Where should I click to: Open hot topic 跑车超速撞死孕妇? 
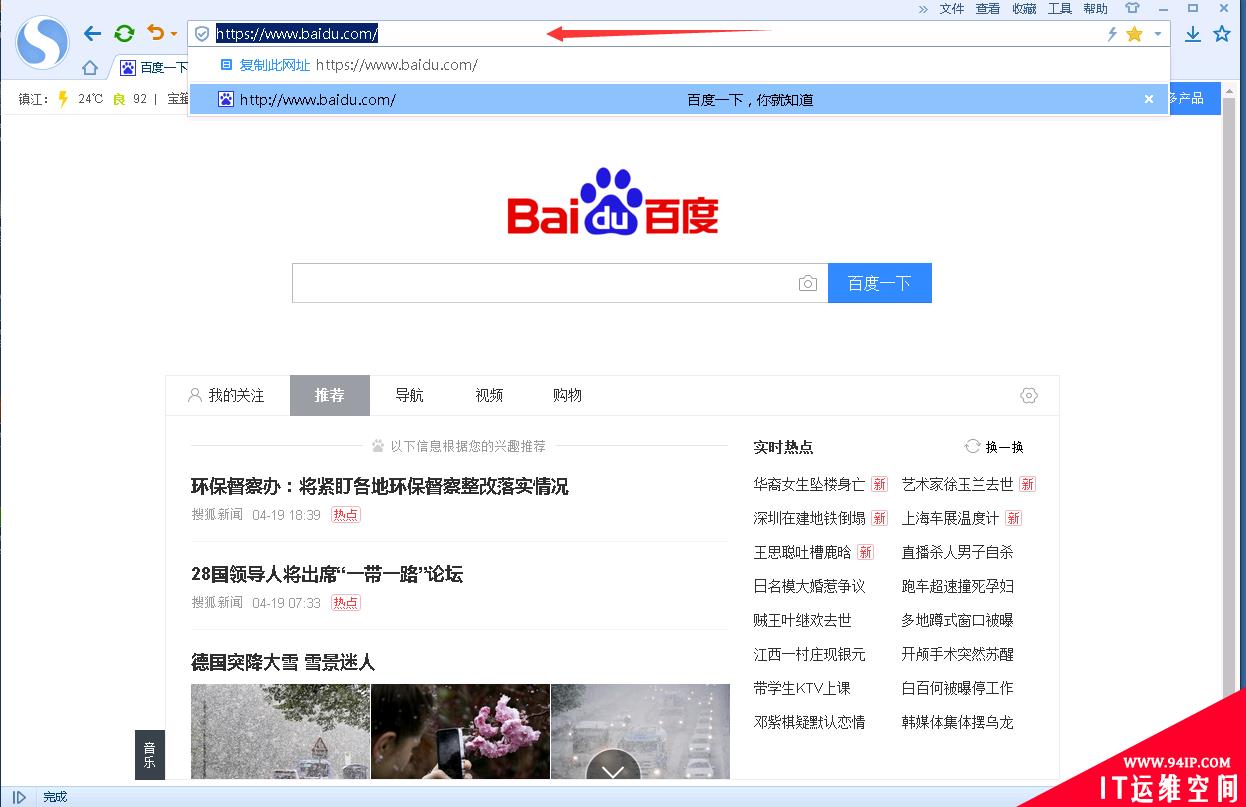957,586
